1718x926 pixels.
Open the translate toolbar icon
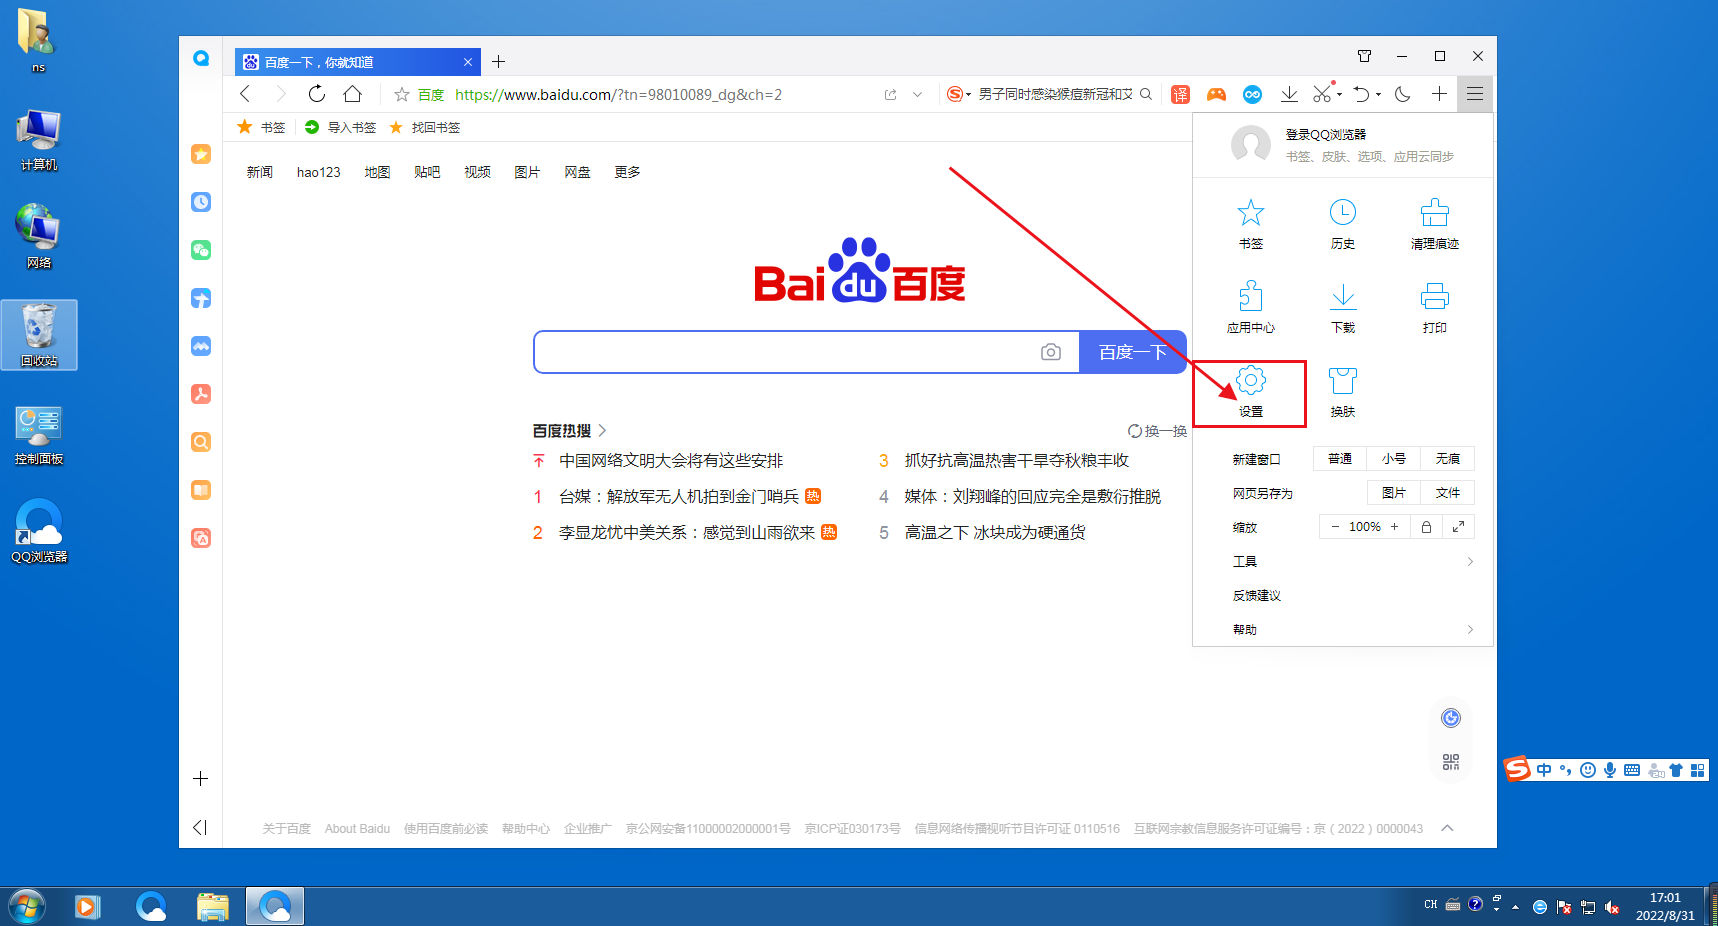(x=1181, y=94)
